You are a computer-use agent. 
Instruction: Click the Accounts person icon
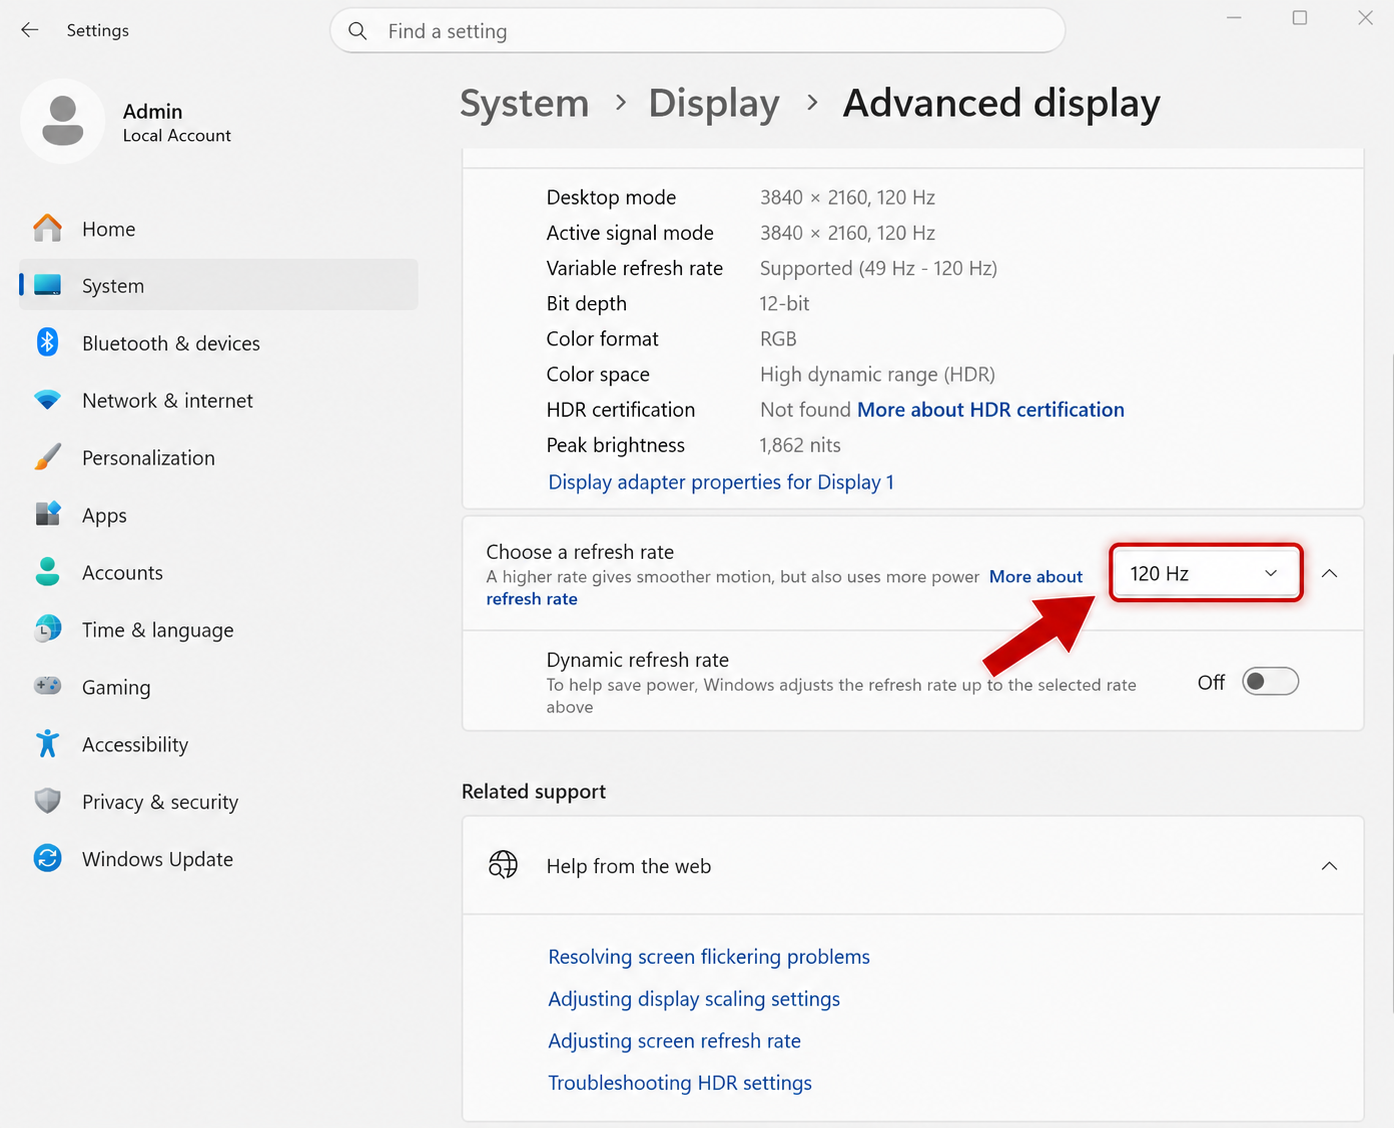(x=47, y=572)
